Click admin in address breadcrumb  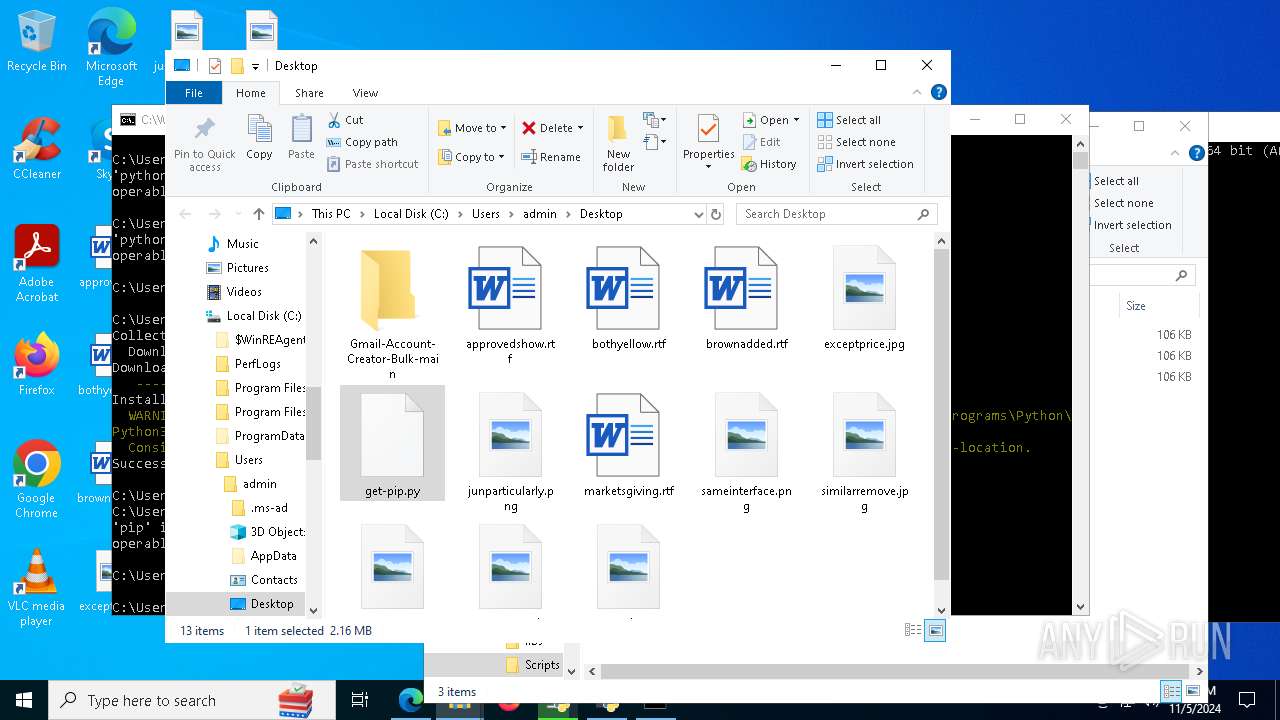click(539, 214)
